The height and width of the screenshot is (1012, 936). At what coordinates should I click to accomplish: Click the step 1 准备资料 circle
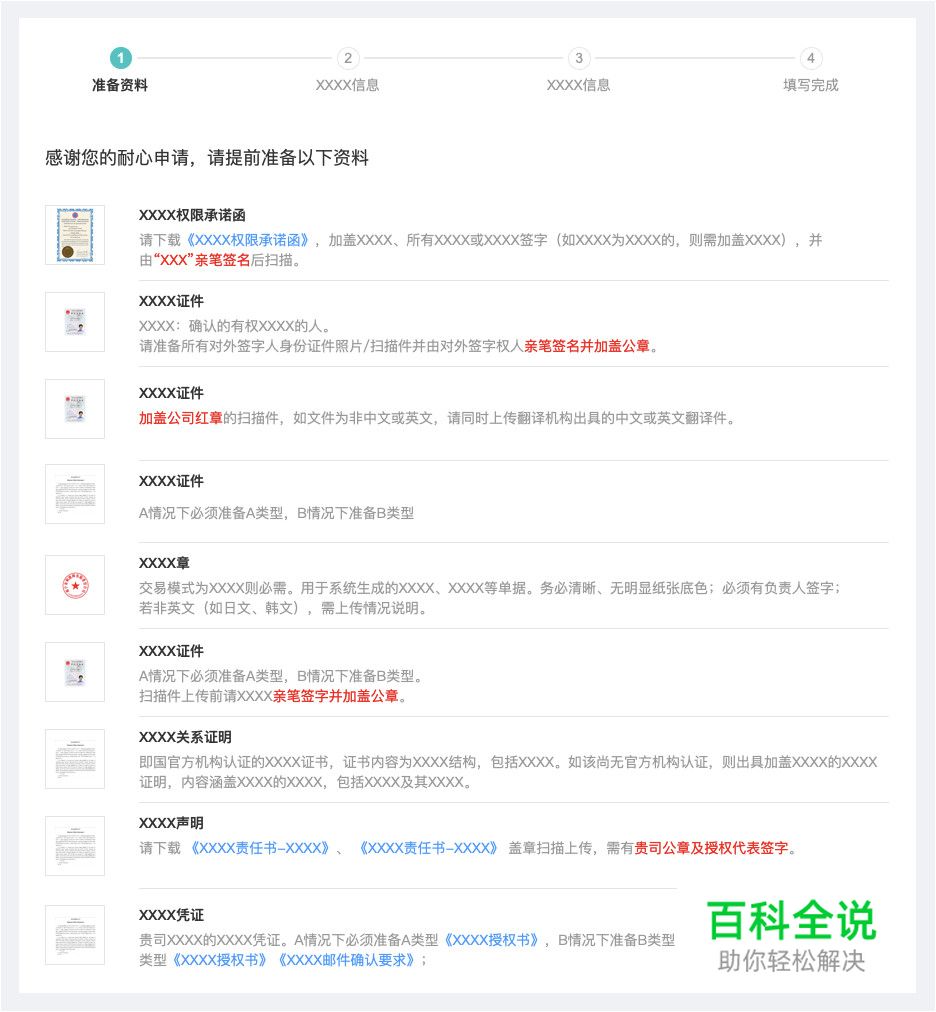click(122, 58)
